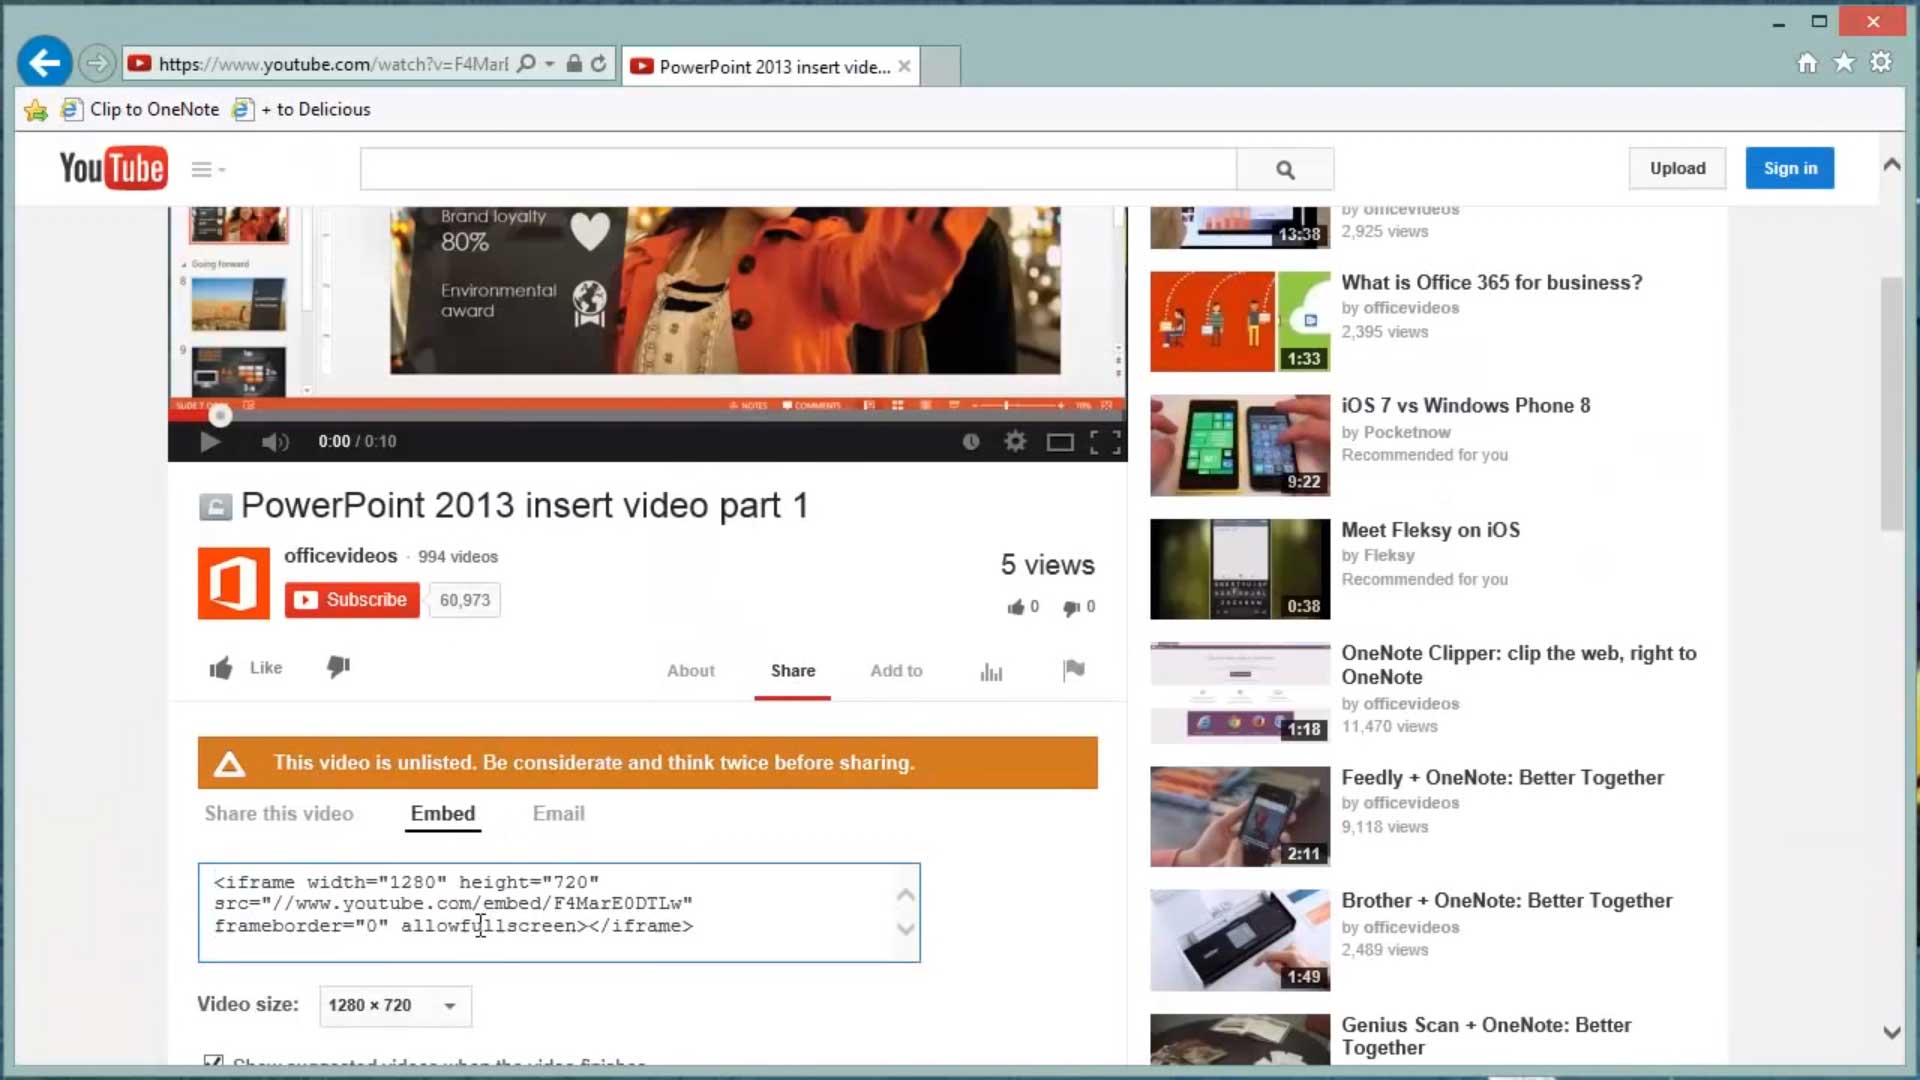Switch to Share this video sub-tab
This screenshot has width=1920, height=1080.
point(279,814)
